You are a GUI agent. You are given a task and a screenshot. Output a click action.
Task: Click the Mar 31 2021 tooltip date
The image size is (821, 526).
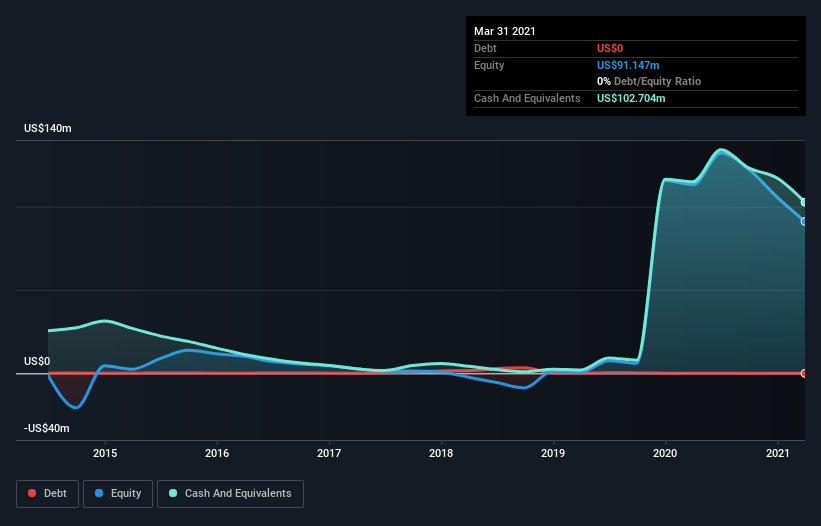(x=505, y=31)
